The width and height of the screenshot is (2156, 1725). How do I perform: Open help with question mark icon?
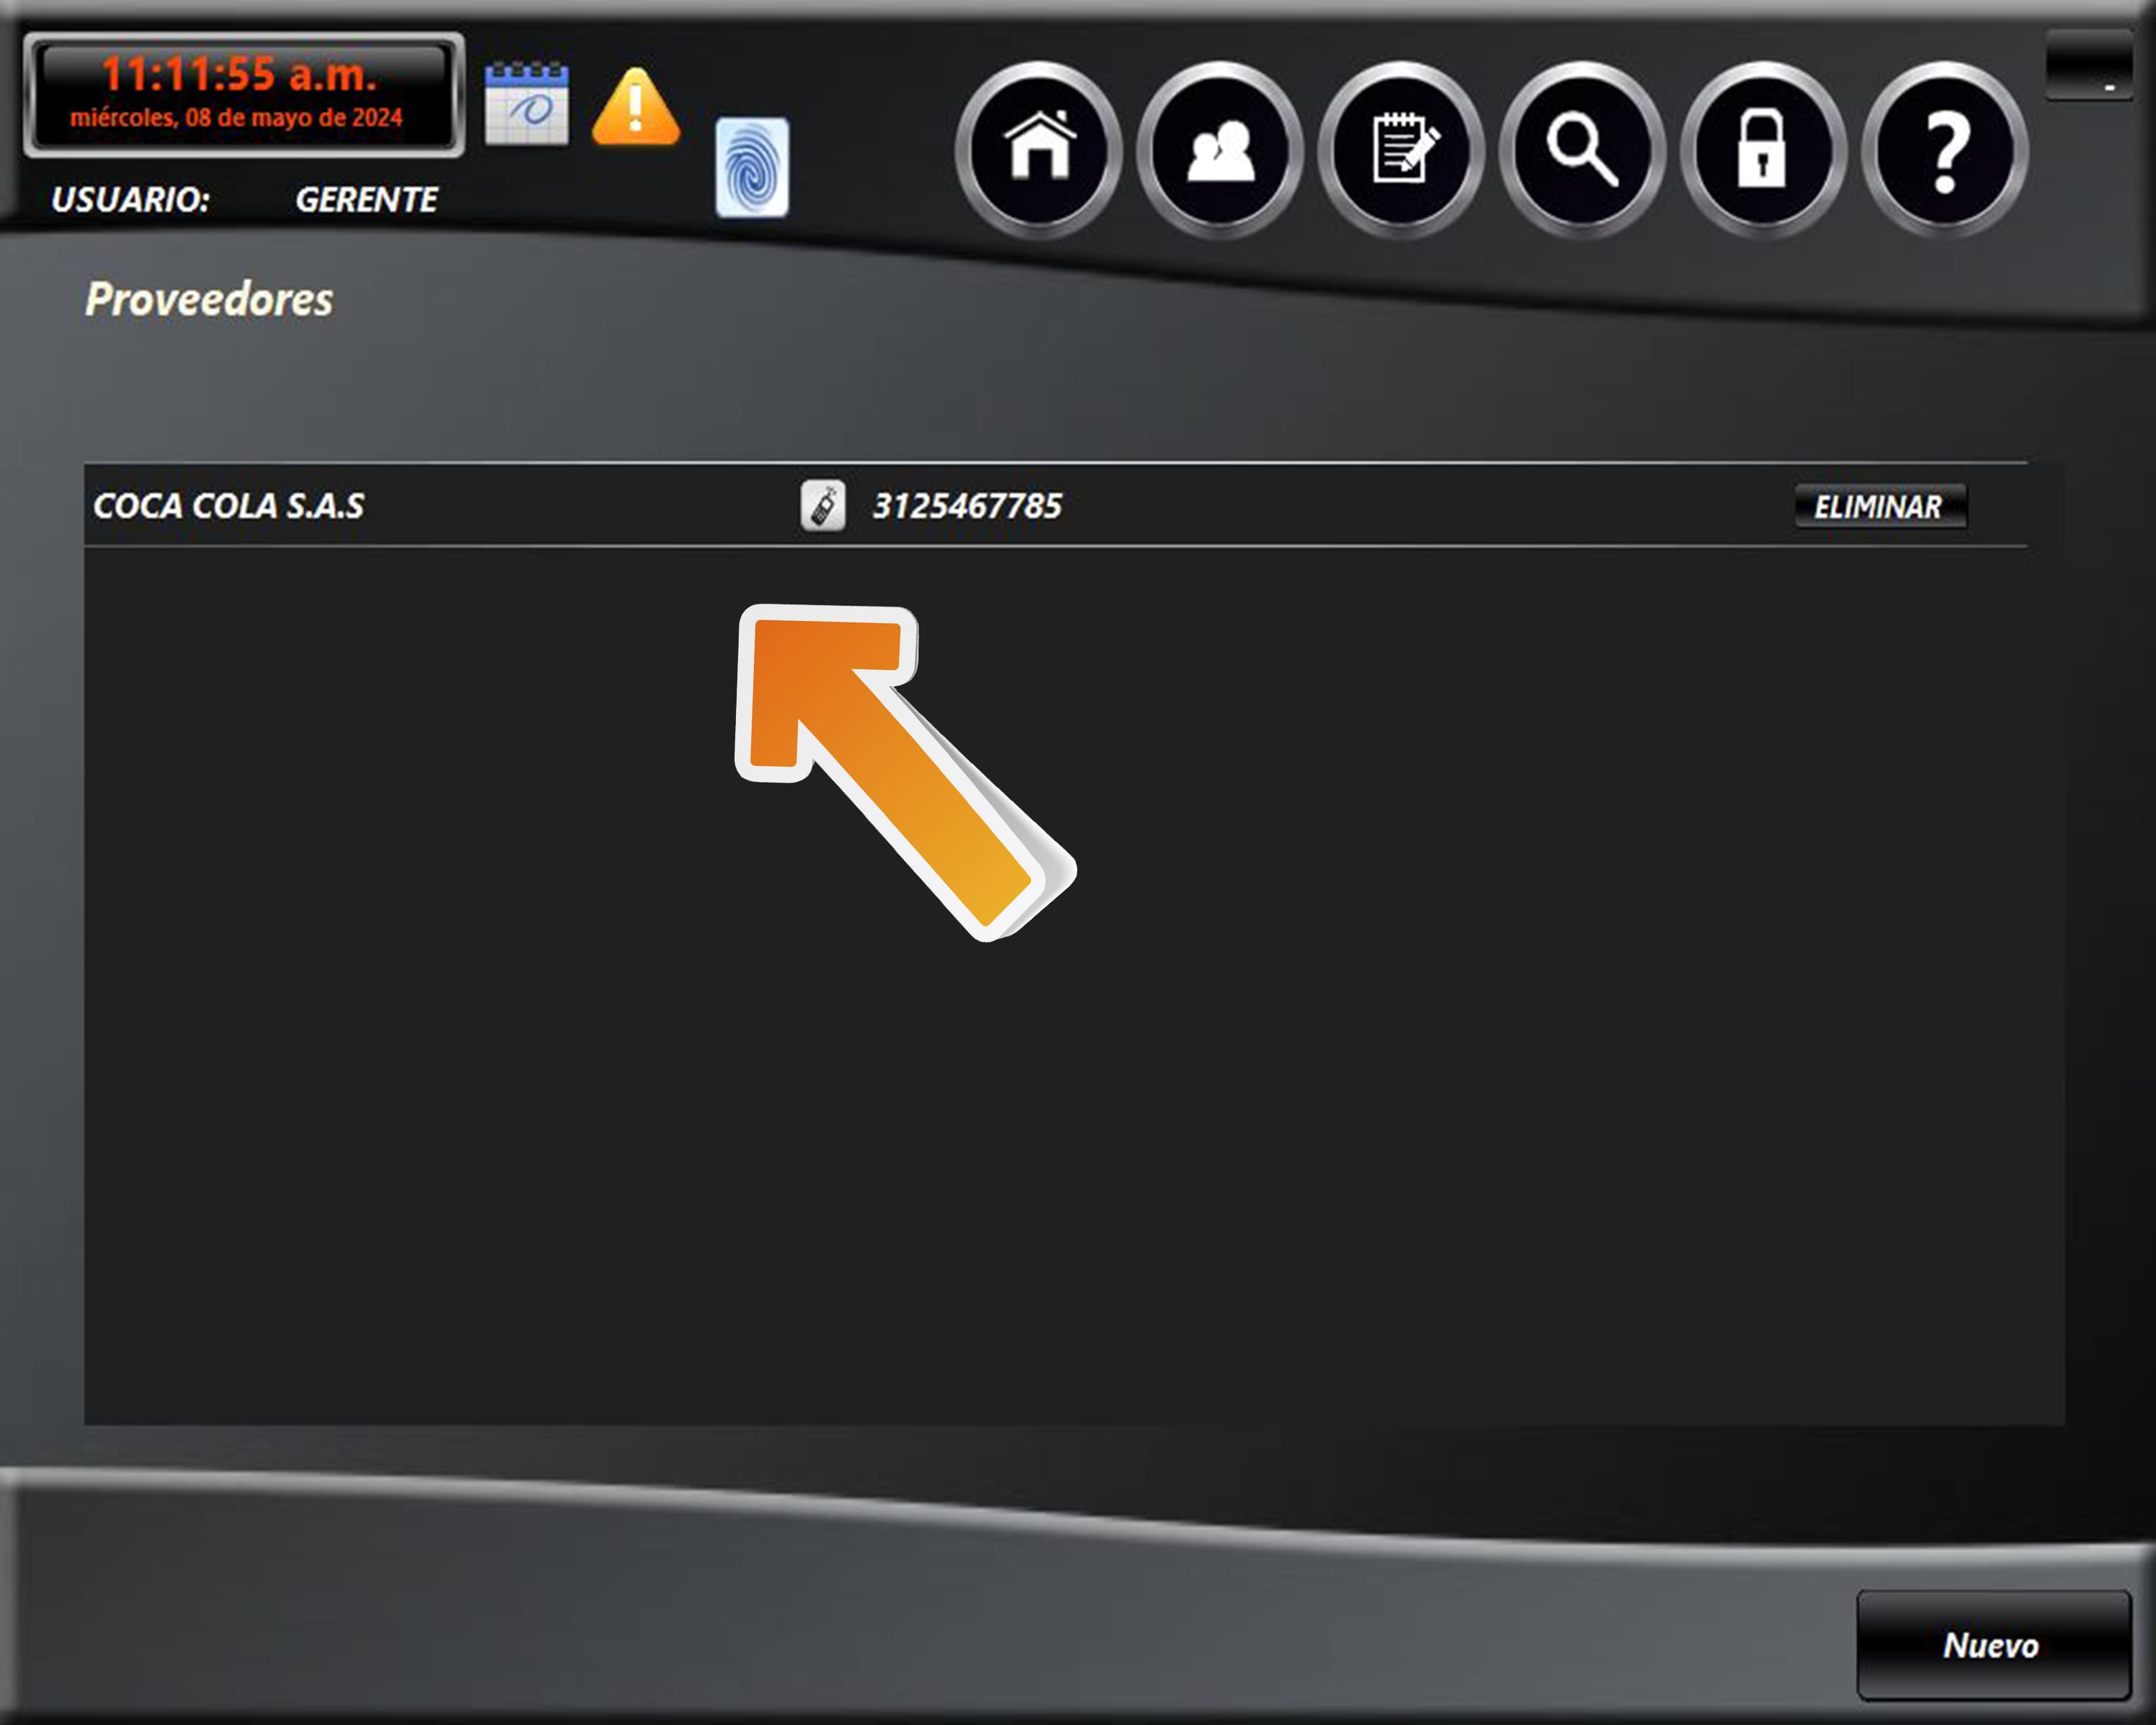pos(1944,149)
